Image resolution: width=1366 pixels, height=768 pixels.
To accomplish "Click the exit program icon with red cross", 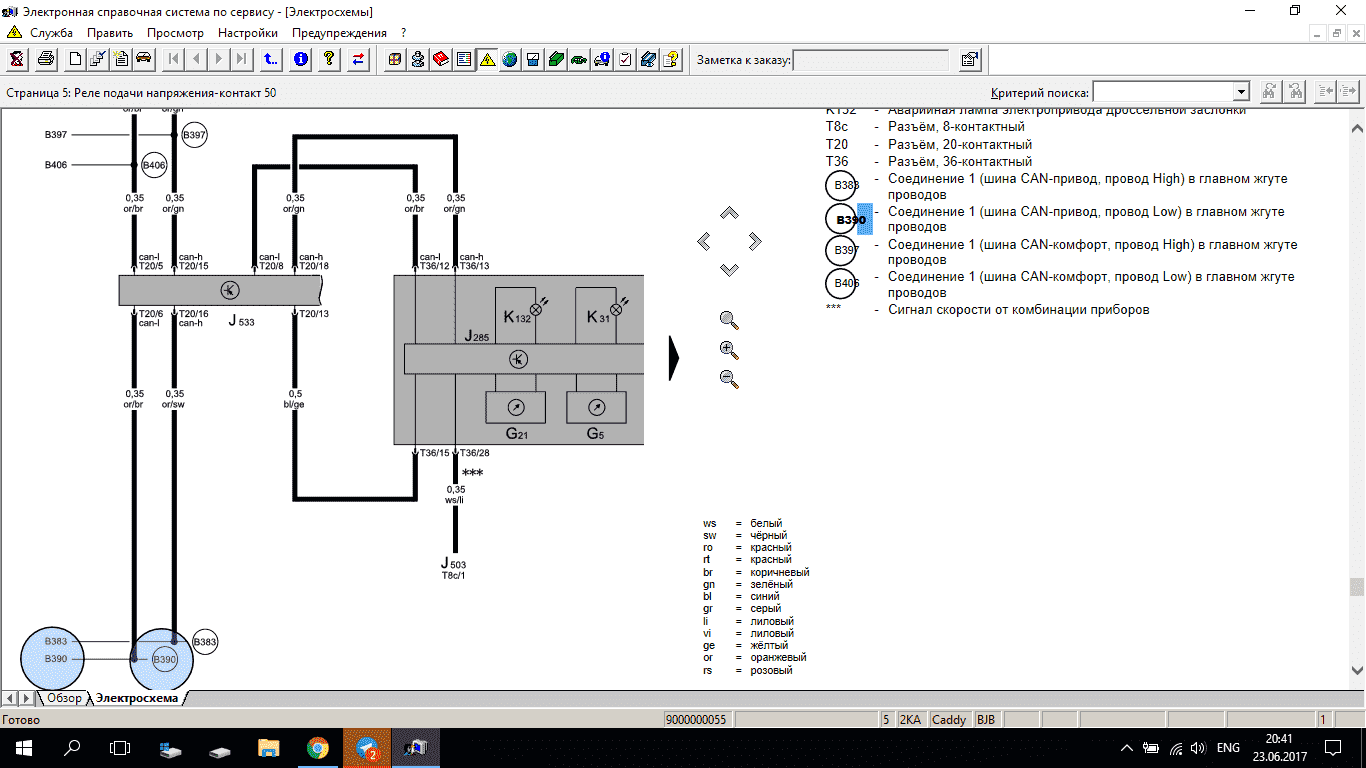I will 17,59.
